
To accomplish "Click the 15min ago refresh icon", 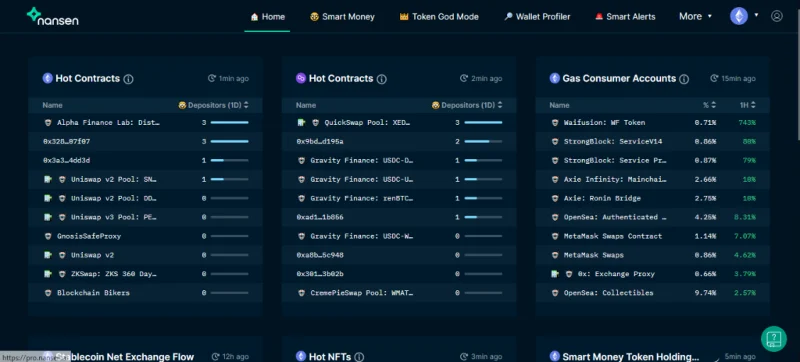I will click(714, 79).
